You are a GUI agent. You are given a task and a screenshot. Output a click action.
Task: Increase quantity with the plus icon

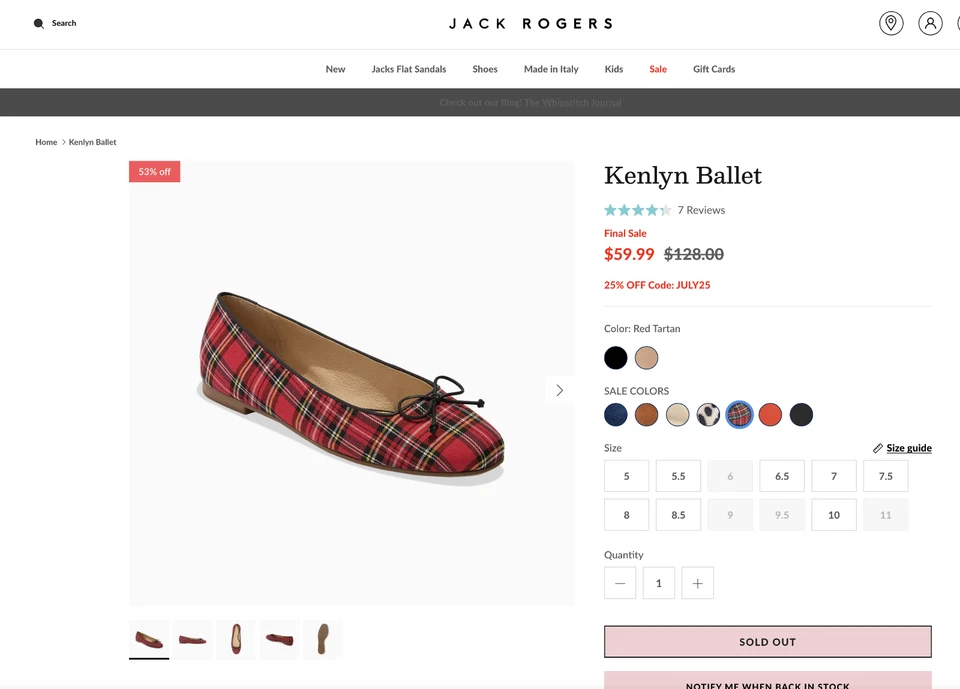[x=697, y=583]
